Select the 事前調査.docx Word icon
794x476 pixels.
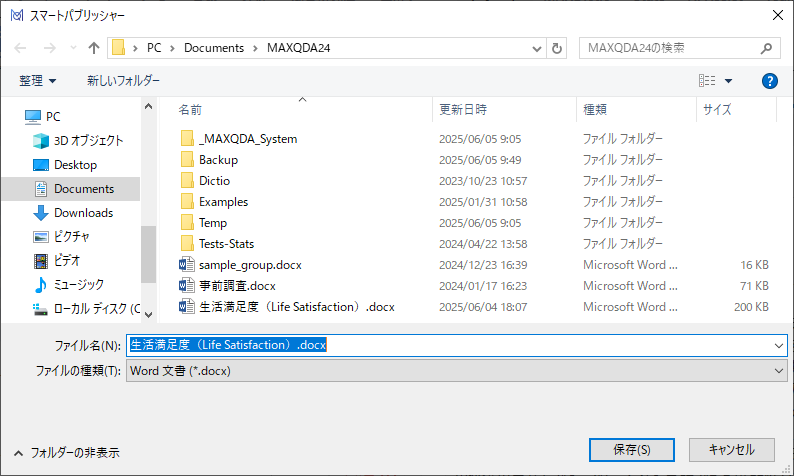tap(187, 286)
